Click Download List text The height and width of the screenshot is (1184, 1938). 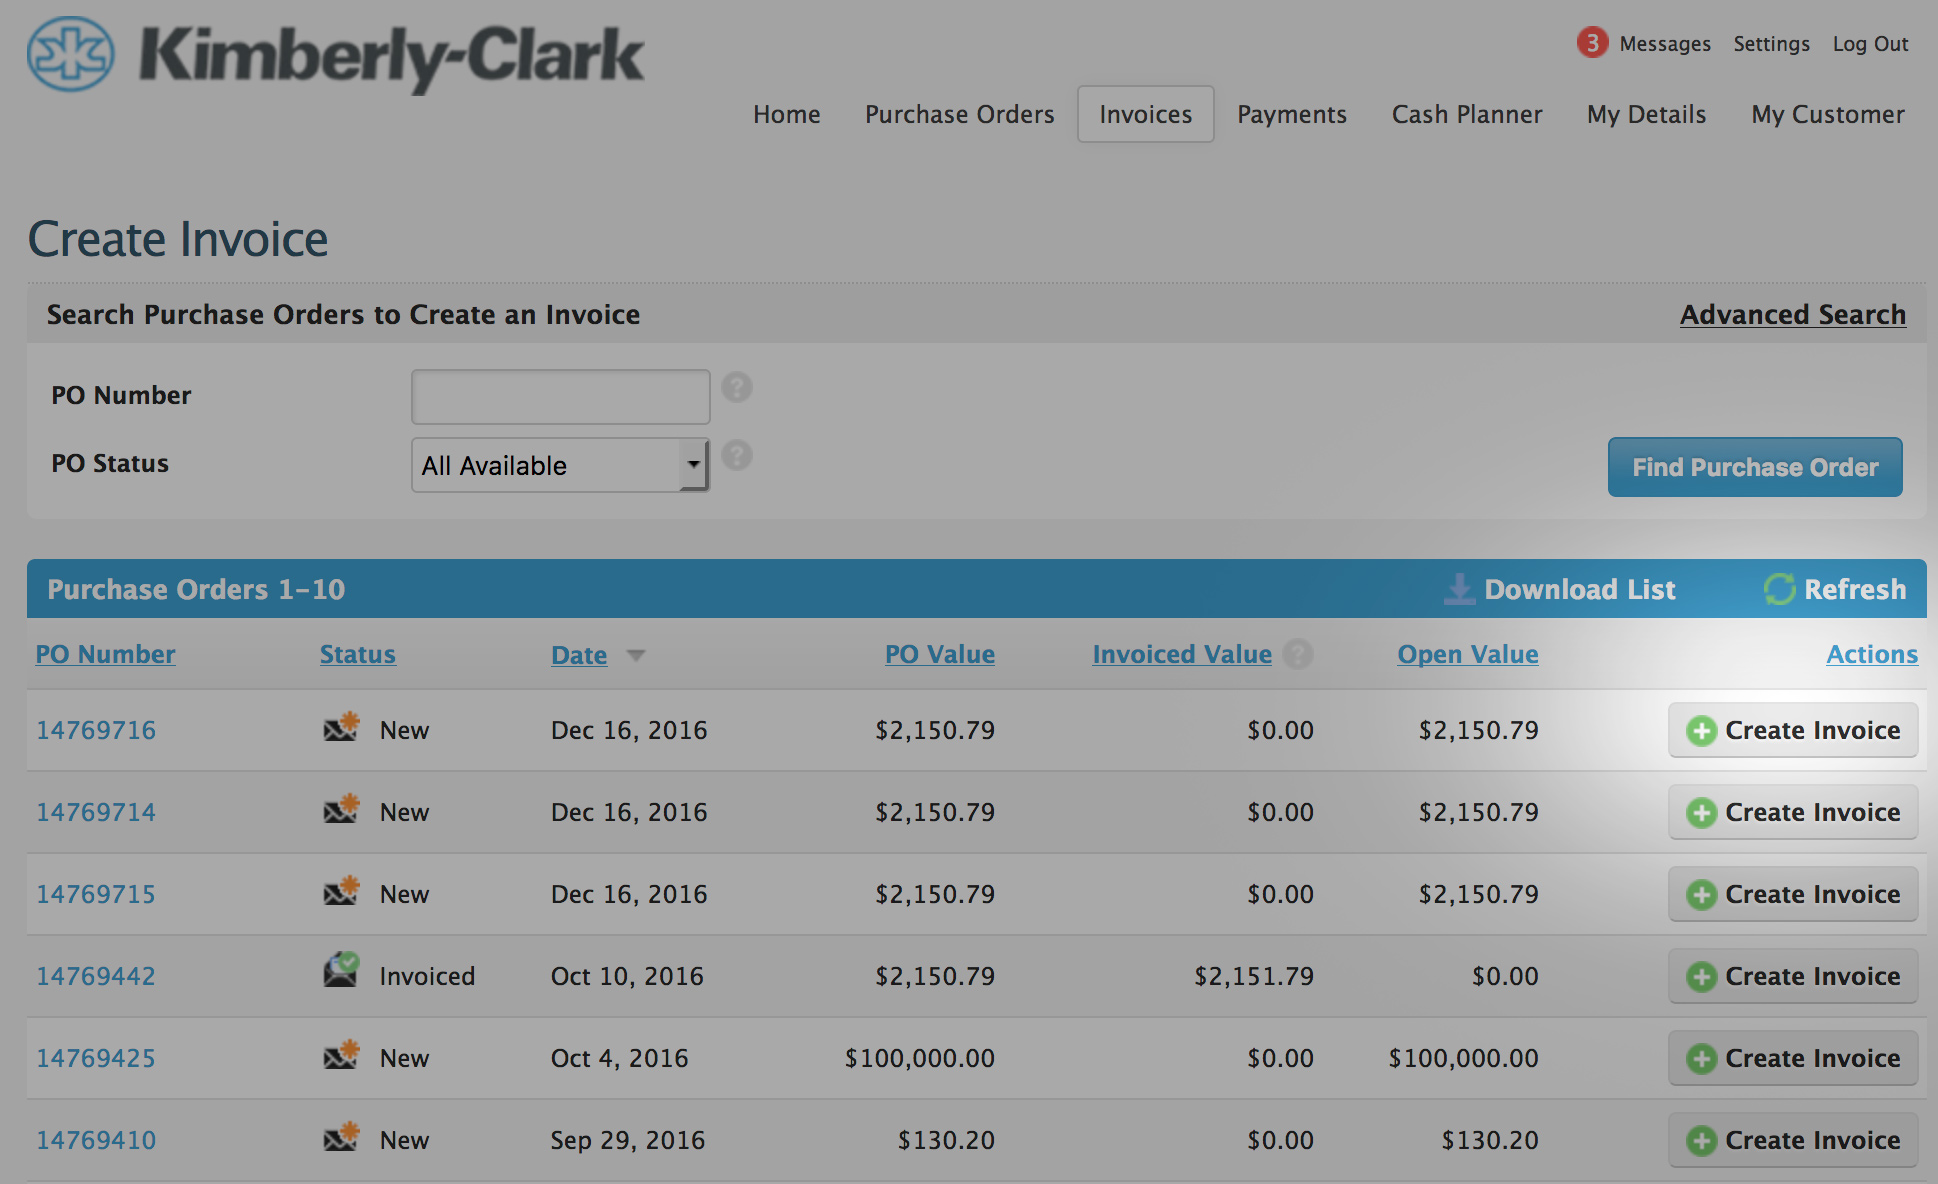[x=1580, y=590]
